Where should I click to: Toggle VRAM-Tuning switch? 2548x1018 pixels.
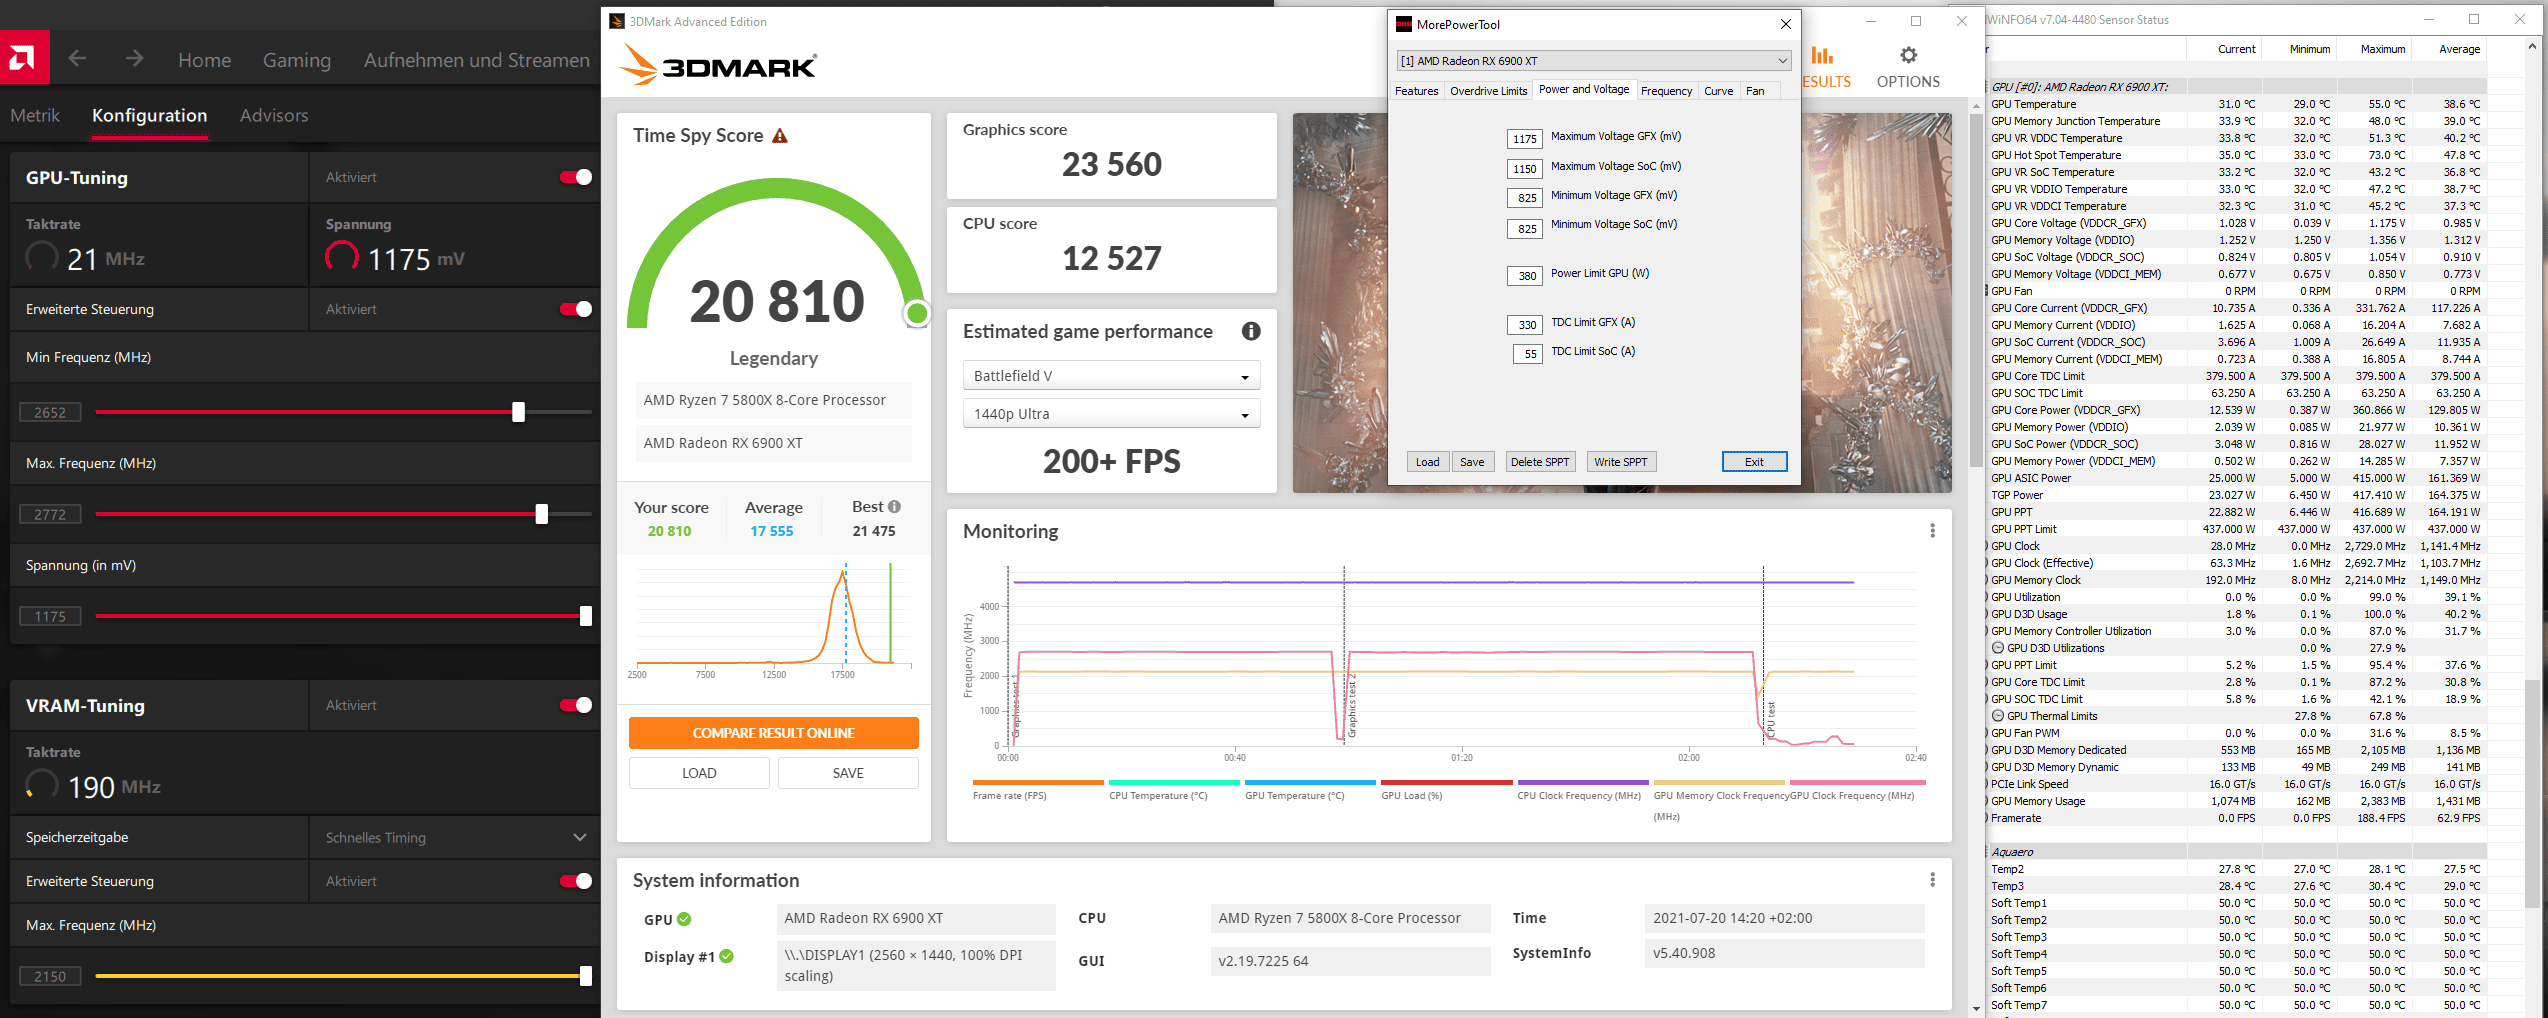tap(576, 705)
